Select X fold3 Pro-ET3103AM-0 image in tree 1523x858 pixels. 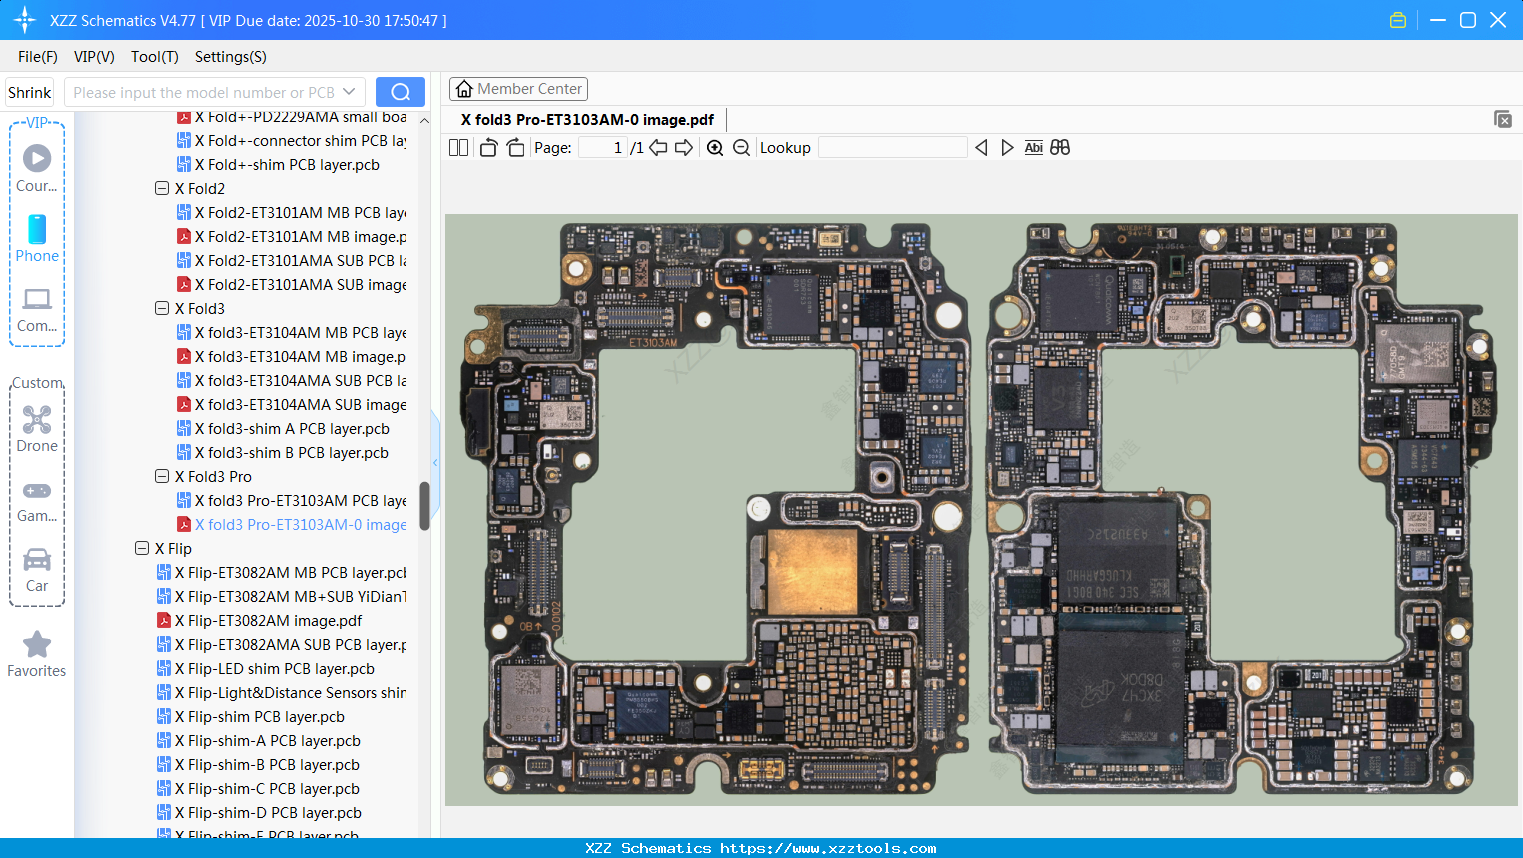pyautogui.click(x=292, y=524)
